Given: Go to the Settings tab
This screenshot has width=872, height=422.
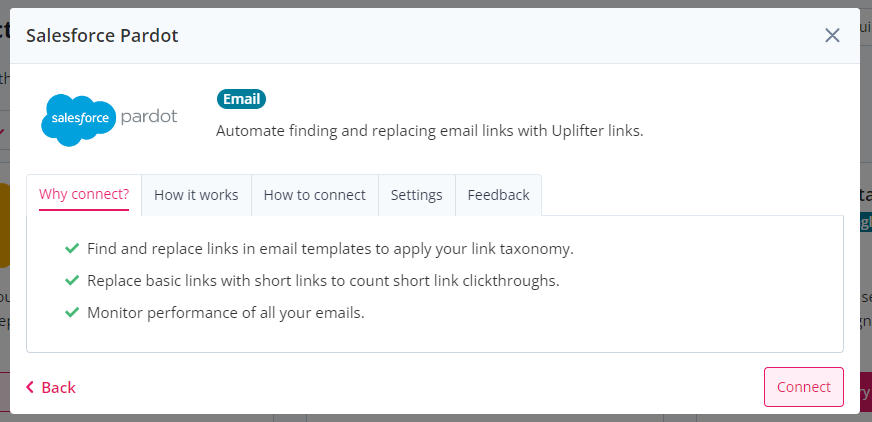Looking at the screenshot, I should point(417,195).
